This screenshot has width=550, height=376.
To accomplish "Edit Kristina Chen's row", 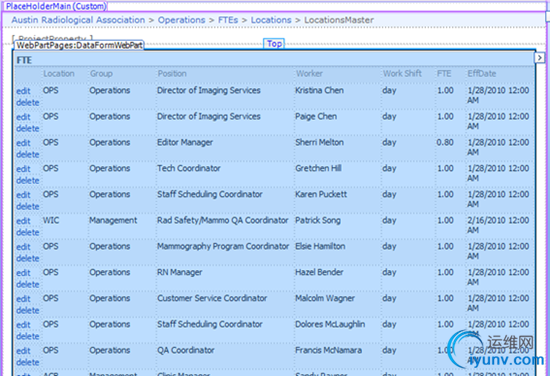I will pyautogui.click(x=23, y=91).
